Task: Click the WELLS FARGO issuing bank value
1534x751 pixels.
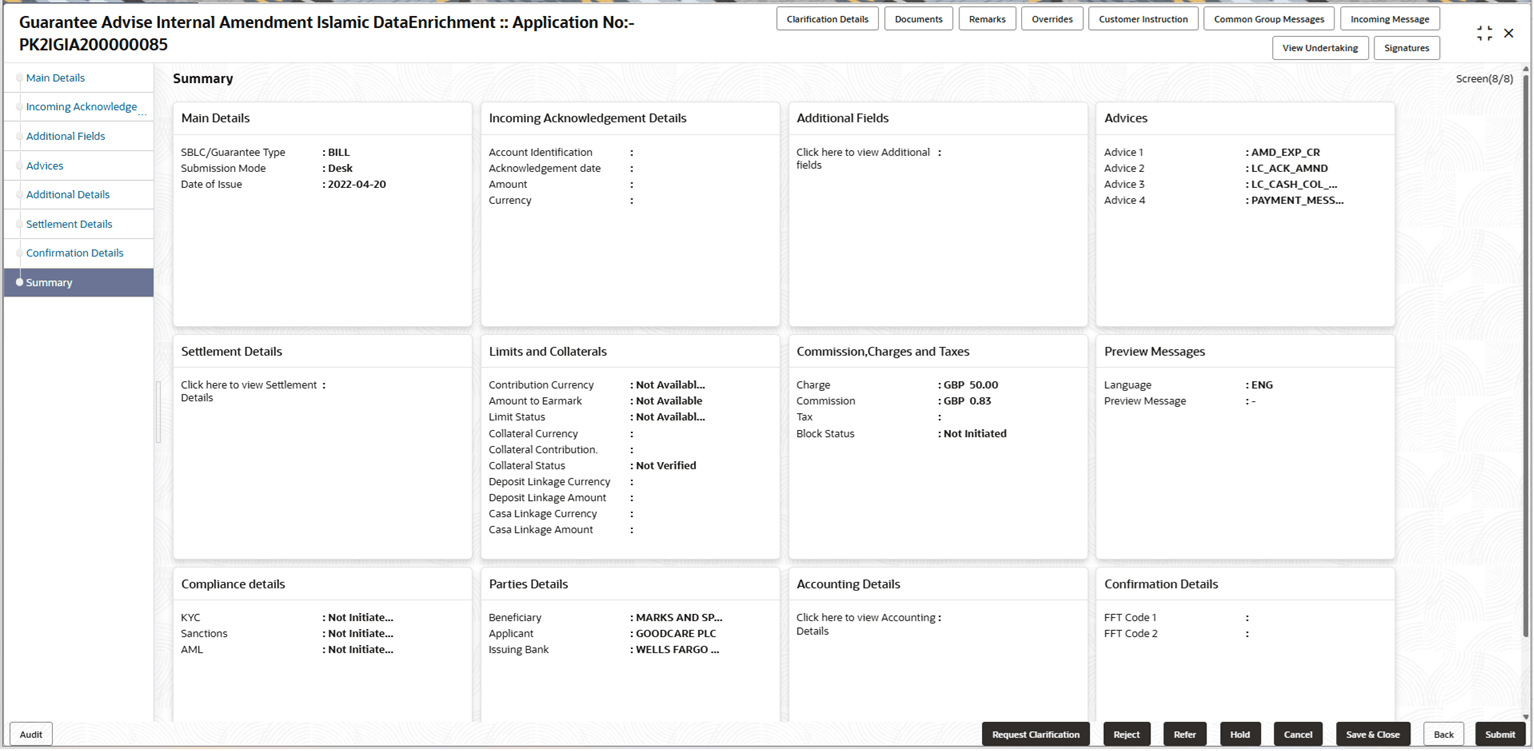Action: tap(678, 650)
